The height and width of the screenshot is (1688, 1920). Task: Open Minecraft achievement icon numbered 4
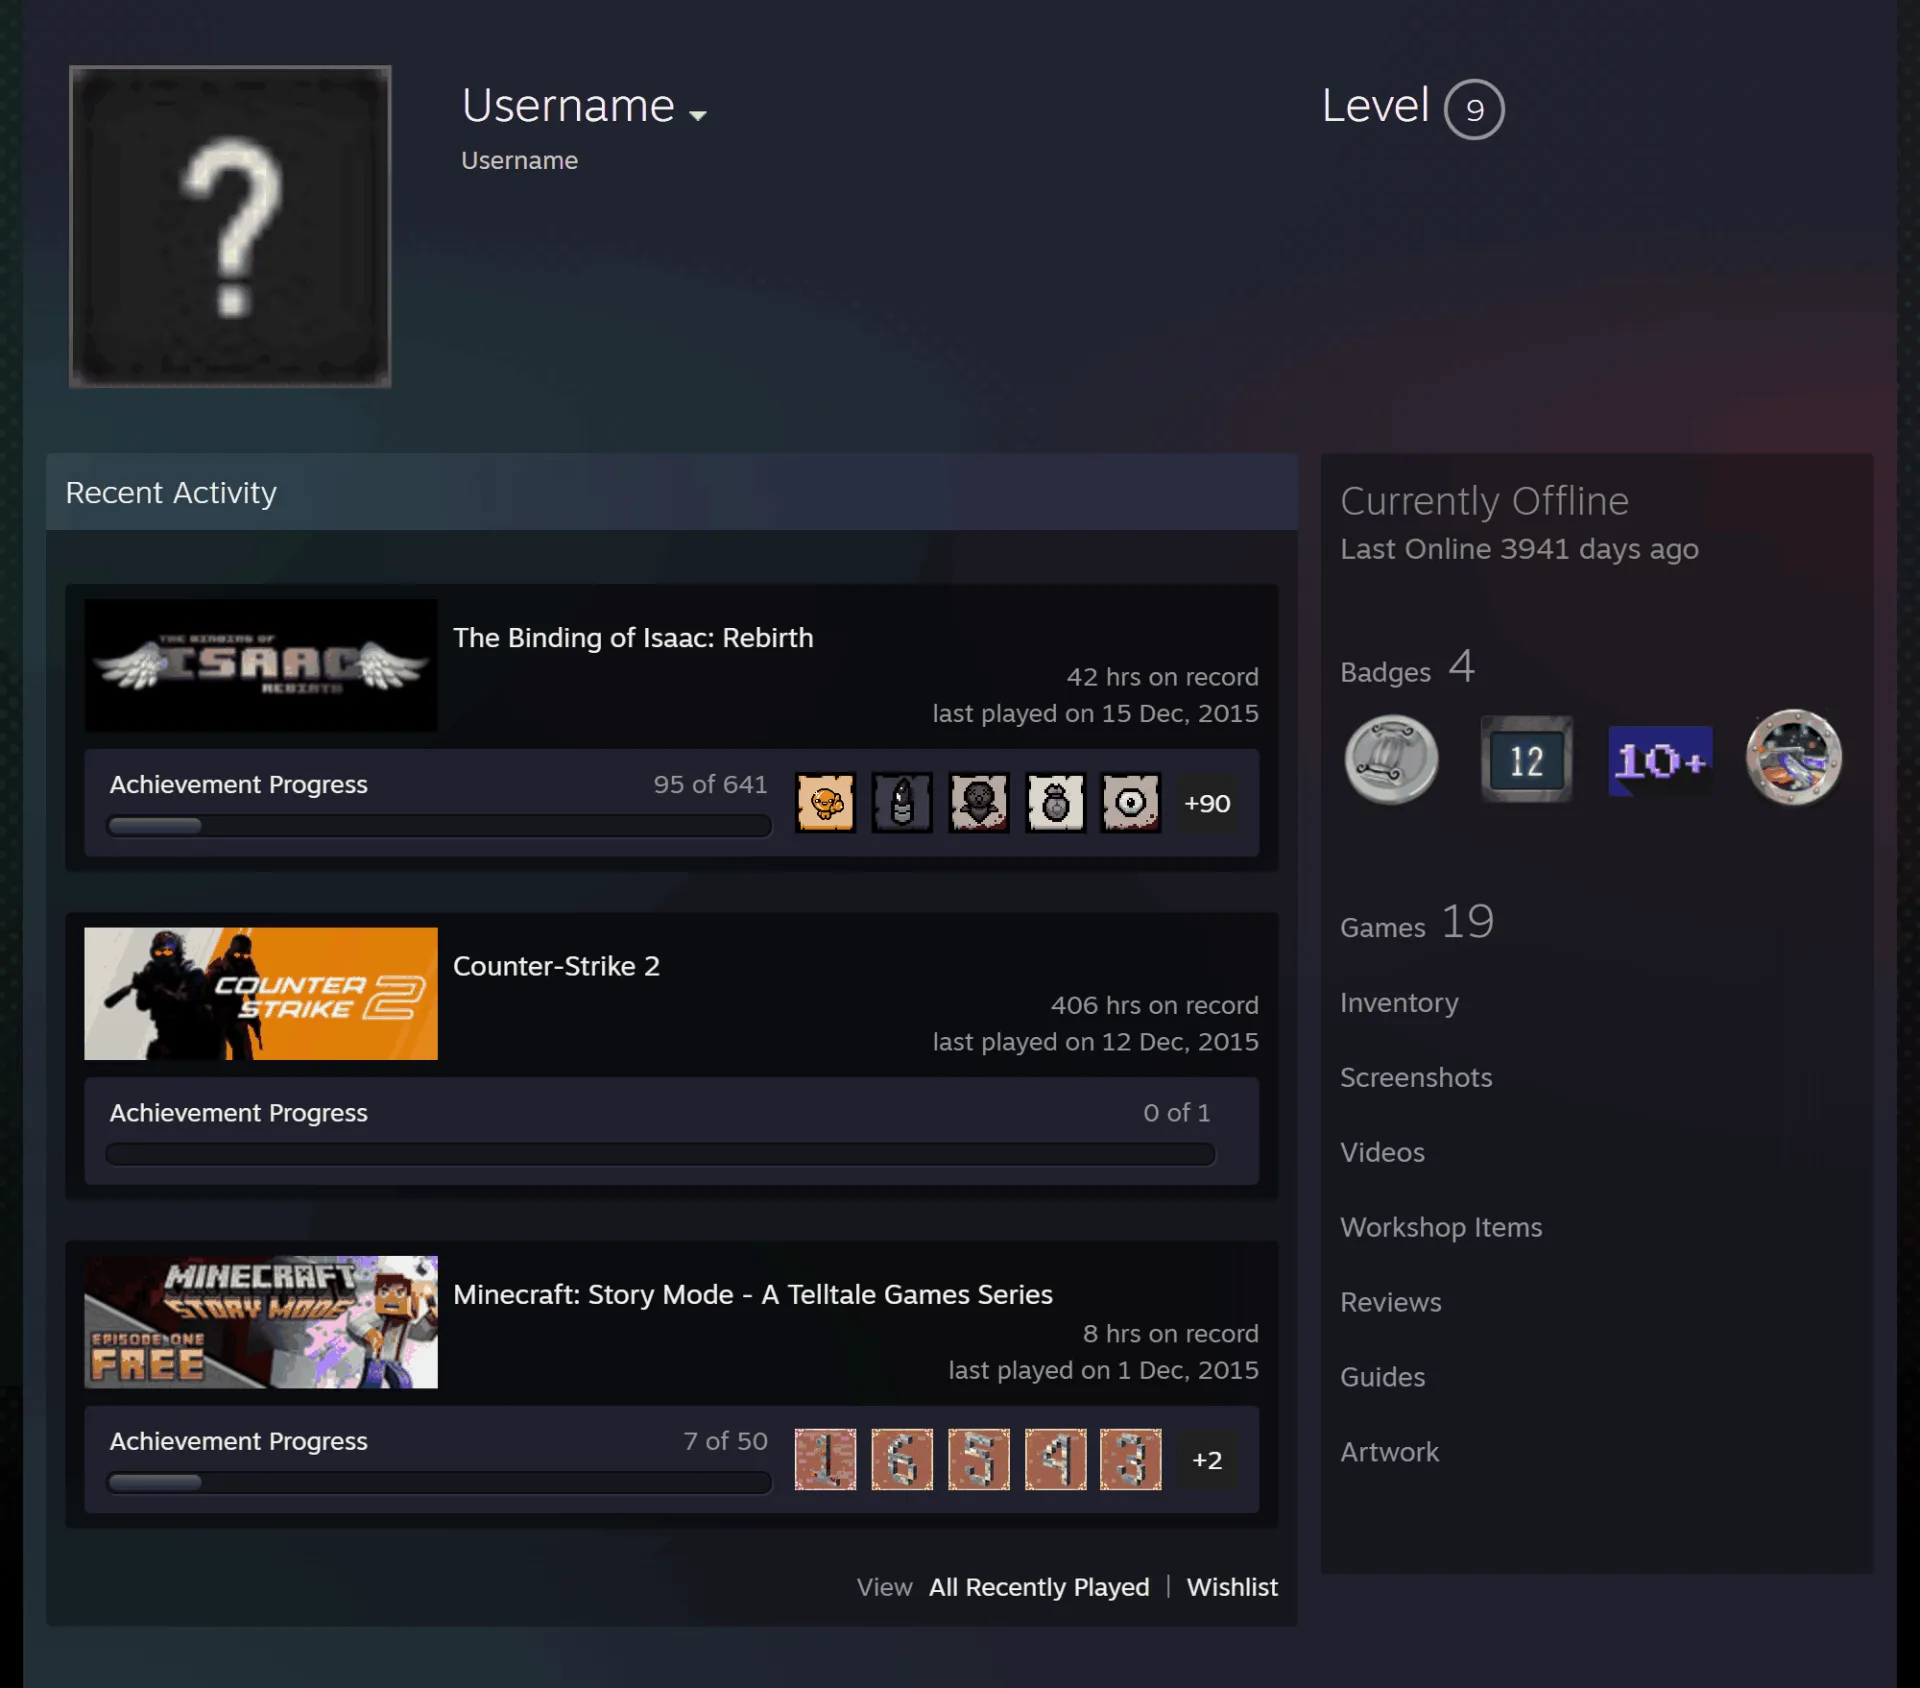tap(1055, 1459)
